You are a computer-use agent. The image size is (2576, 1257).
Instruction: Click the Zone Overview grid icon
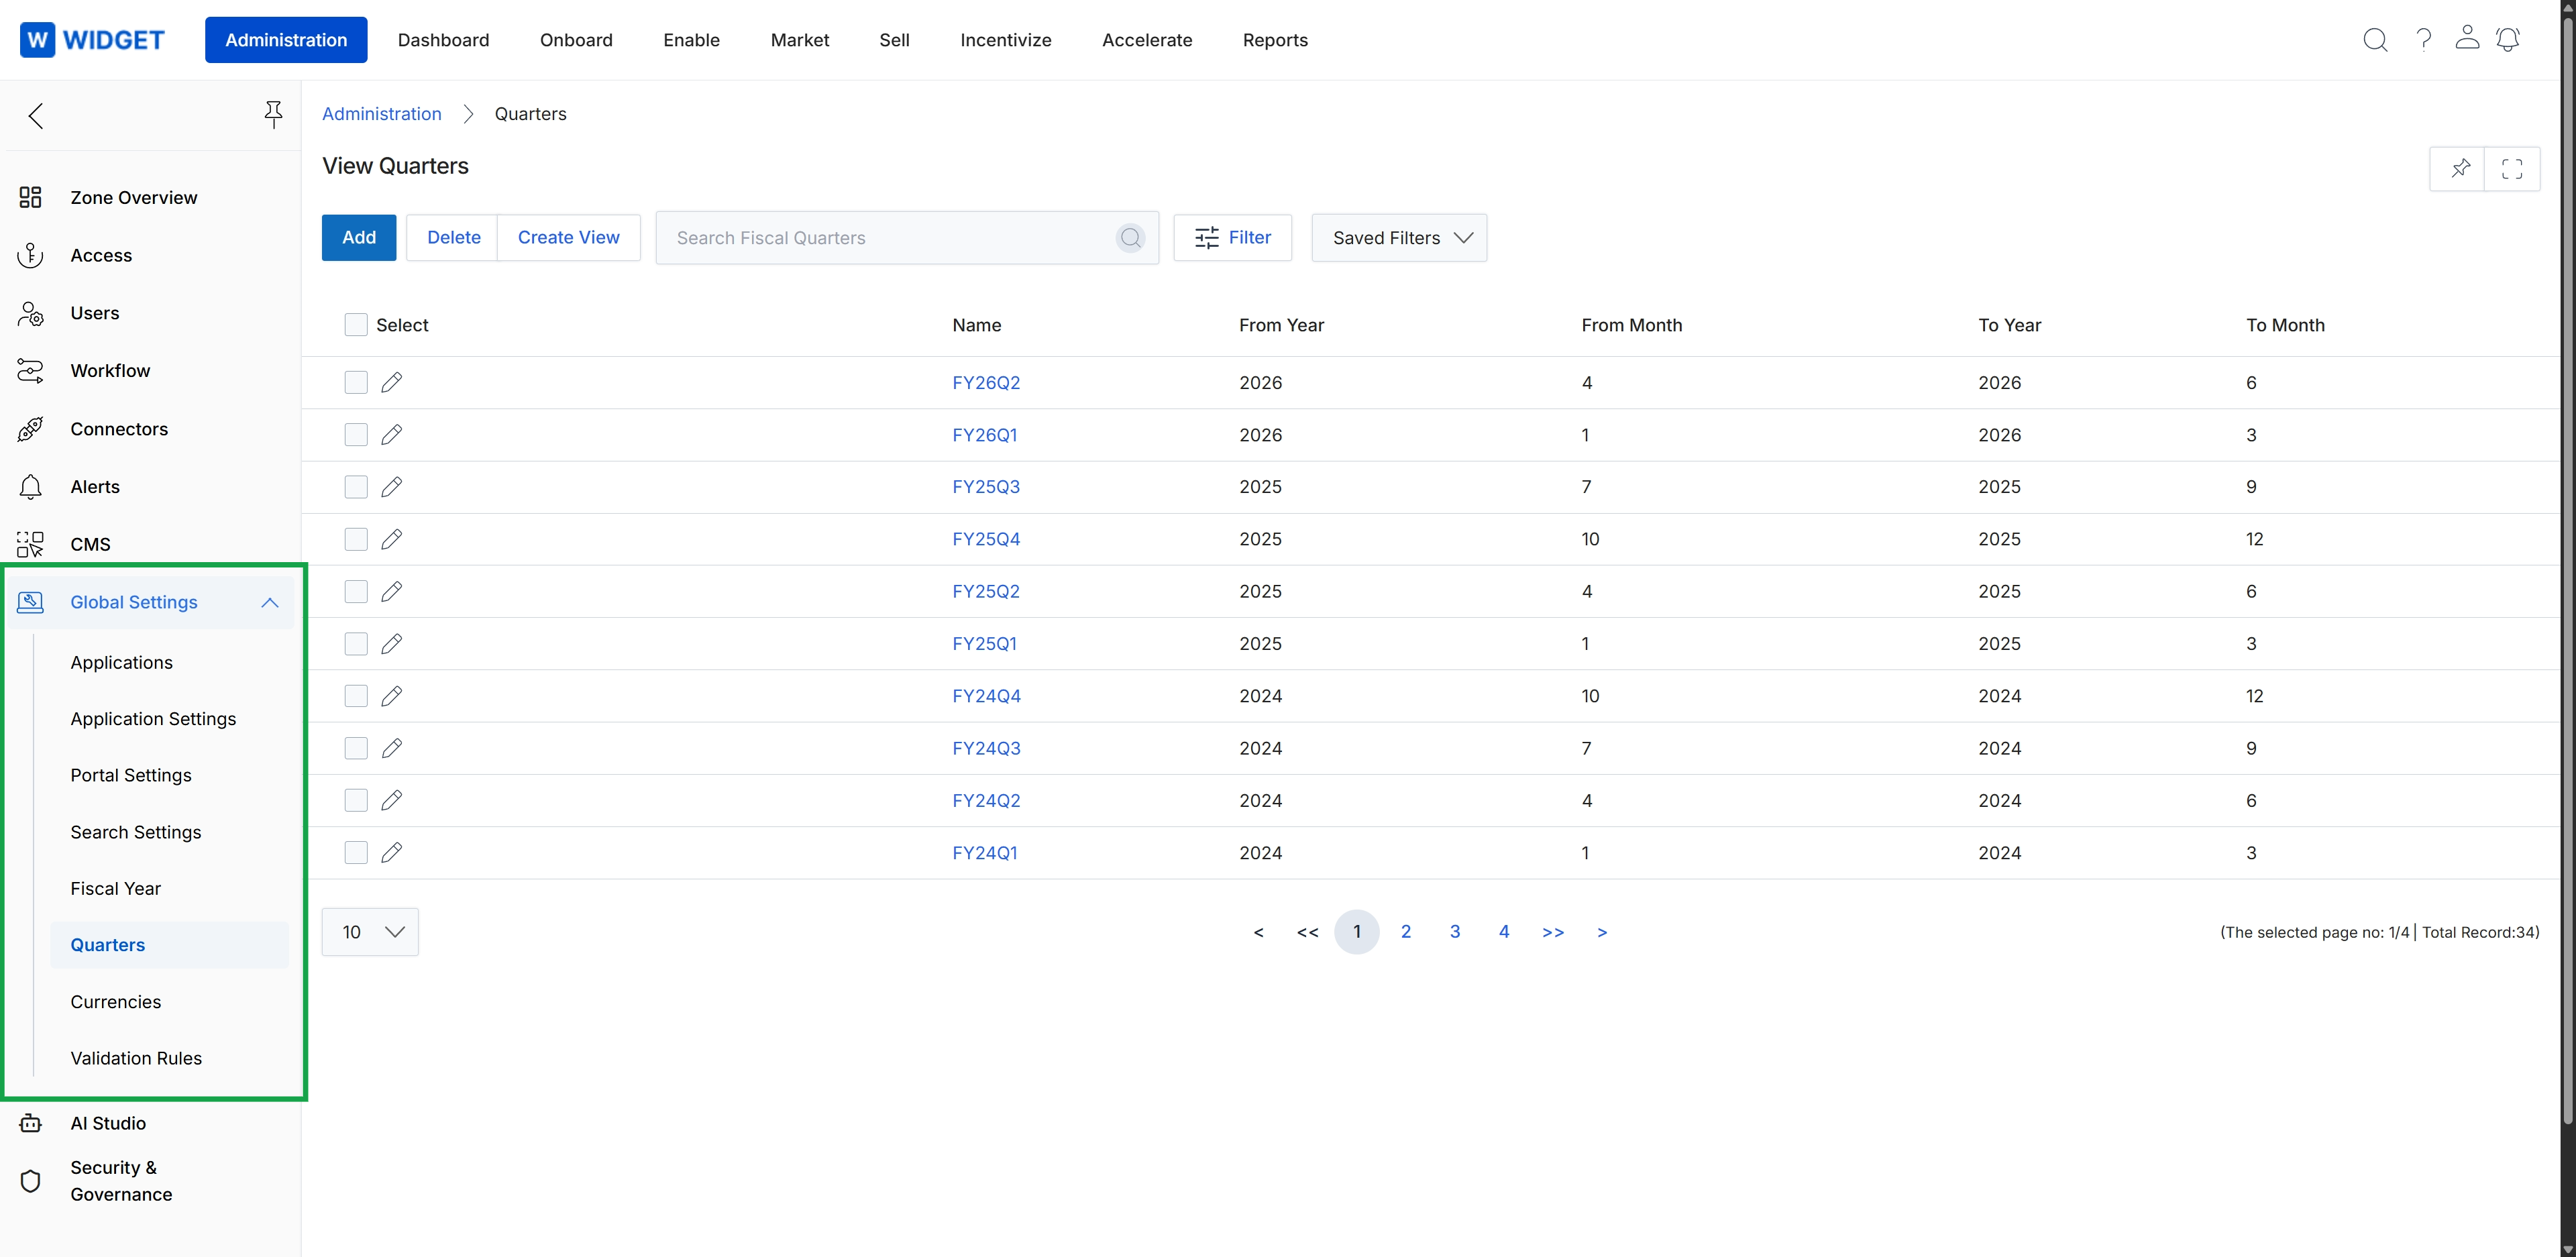pyautogui.click(x=31, y=197)
